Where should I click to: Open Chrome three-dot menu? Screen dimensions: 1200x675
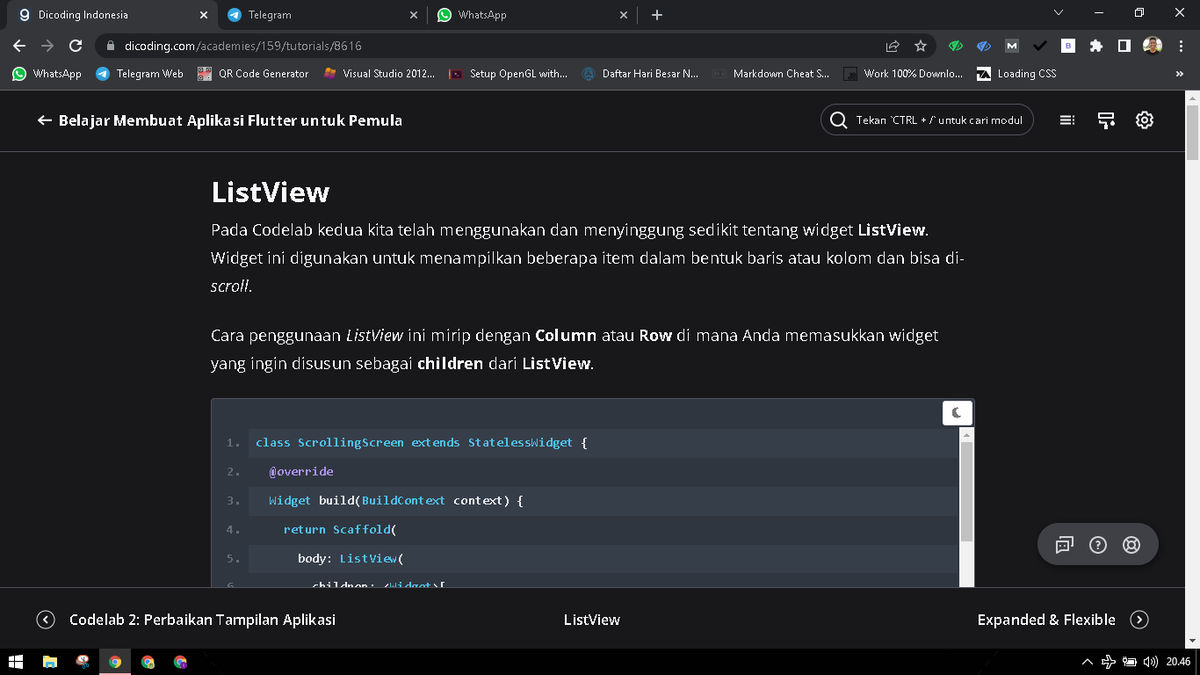1181,46
